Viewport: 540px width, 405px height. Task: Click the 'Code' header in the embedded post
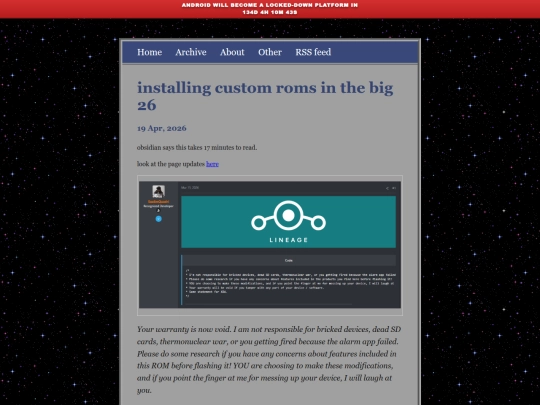coord(289,260)
